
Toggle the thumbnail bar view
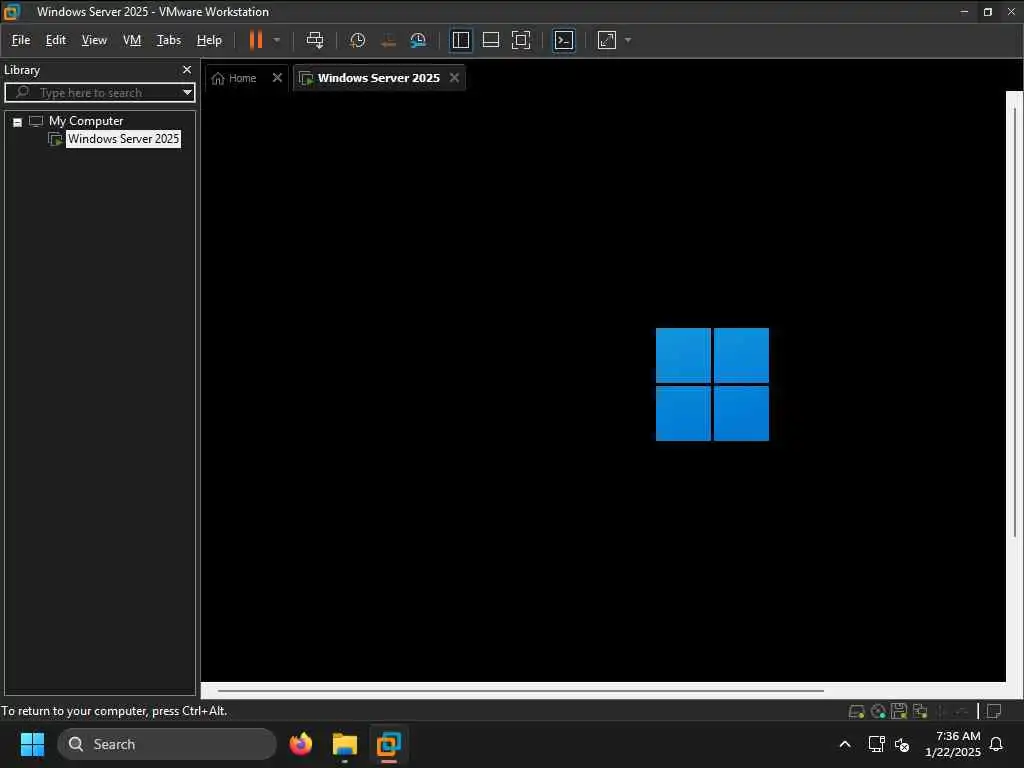pos(490,40)
